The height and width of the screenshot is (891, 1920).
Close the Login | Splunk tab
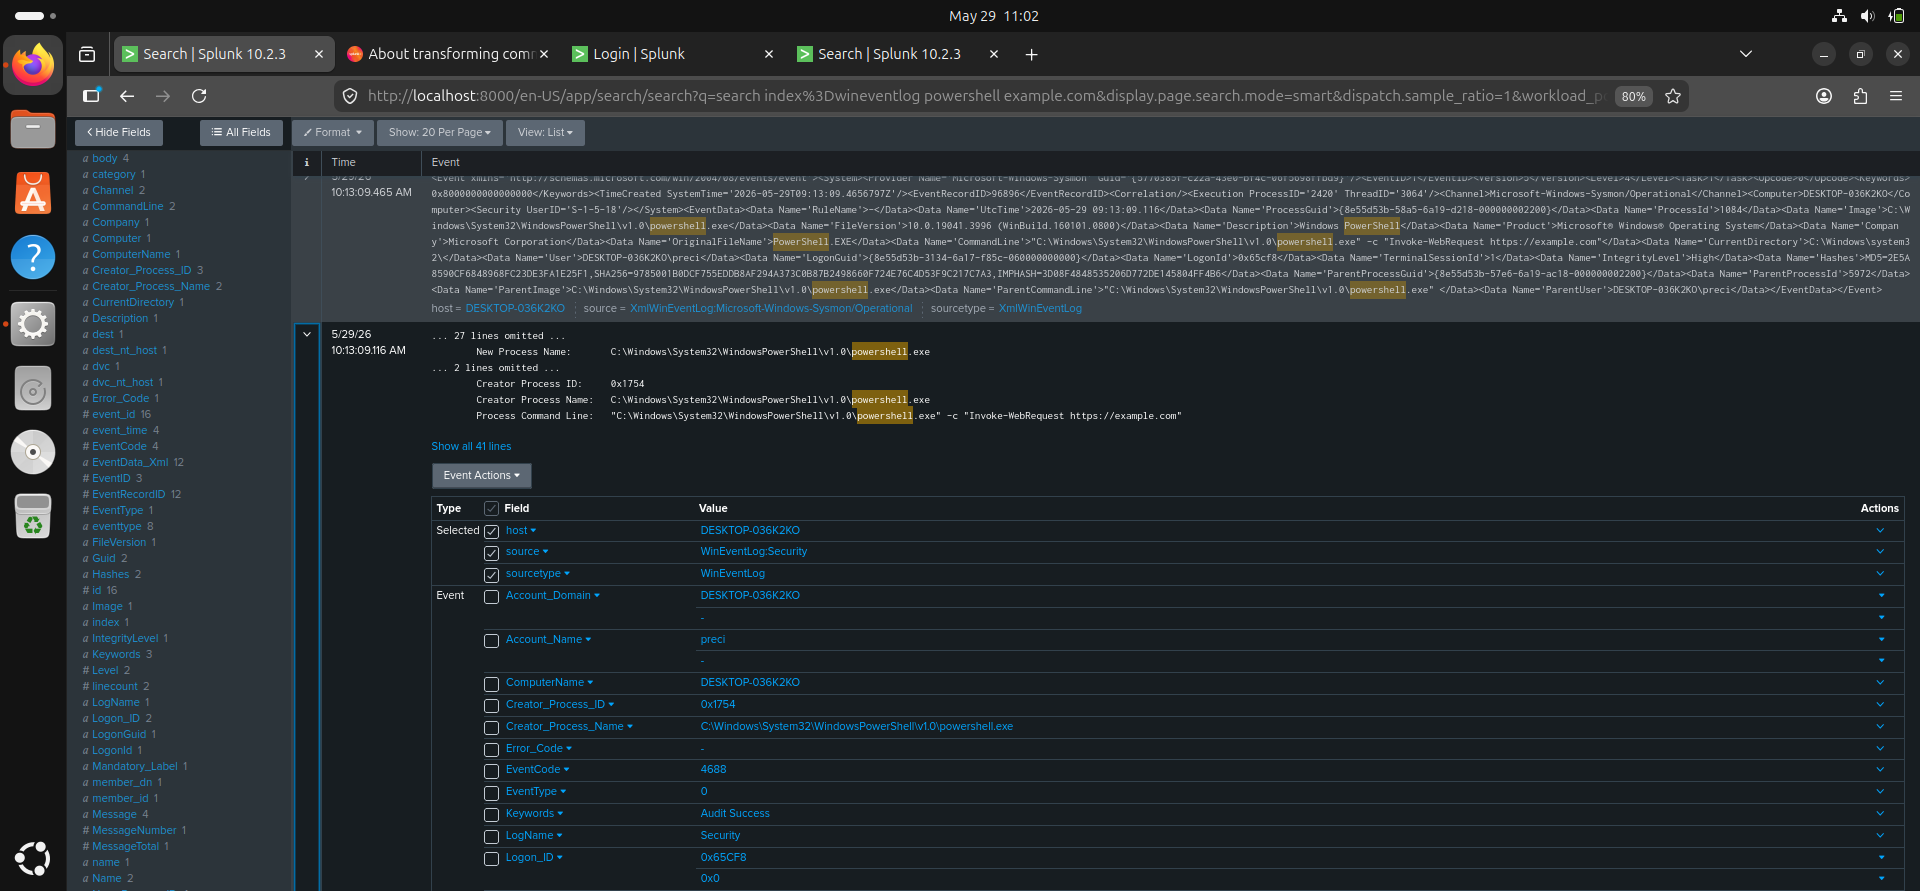(x=769, y=54)
